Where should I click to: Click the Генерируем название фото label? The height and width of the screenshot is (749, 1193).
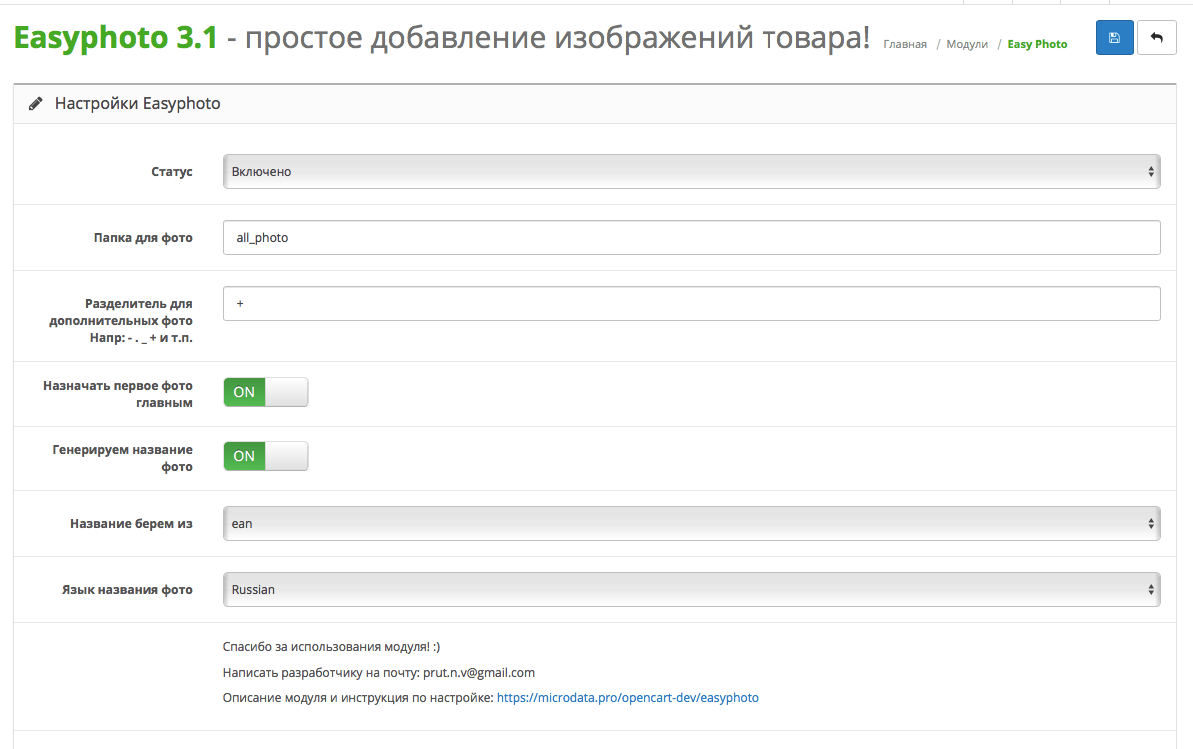click(x=122, y=458)
